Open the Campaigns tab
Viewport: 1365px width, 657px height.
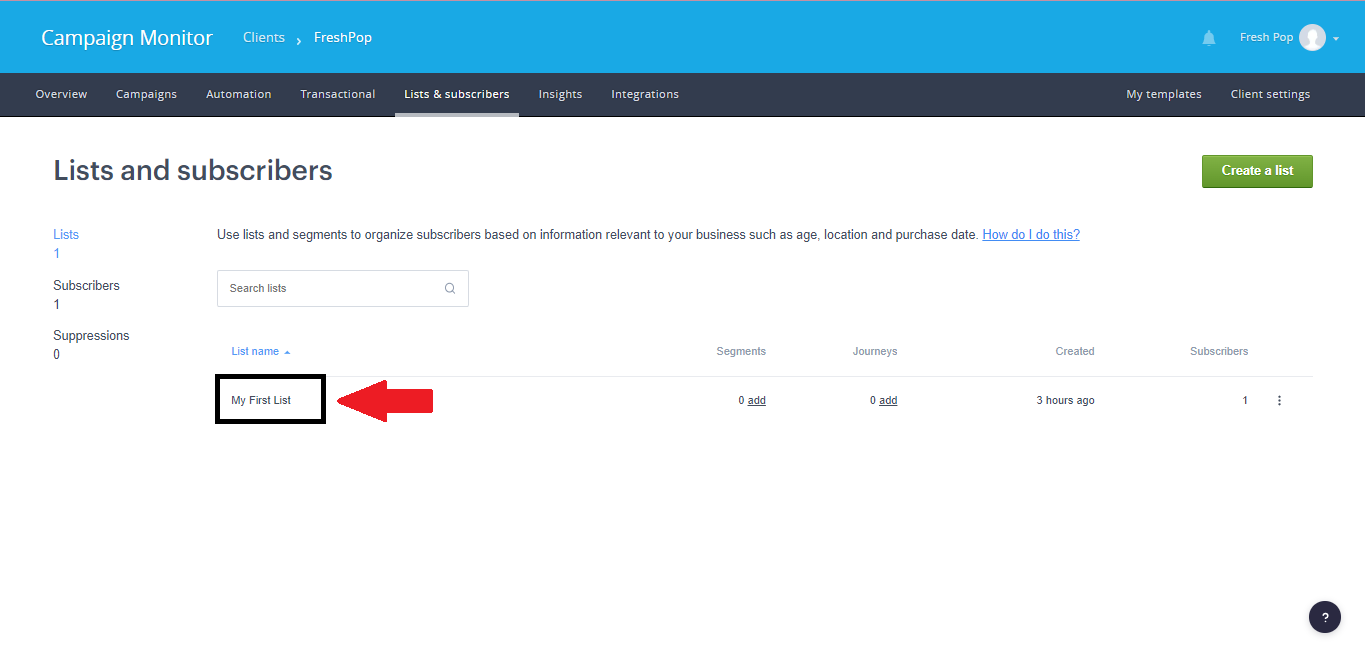[x=146, y=94]
